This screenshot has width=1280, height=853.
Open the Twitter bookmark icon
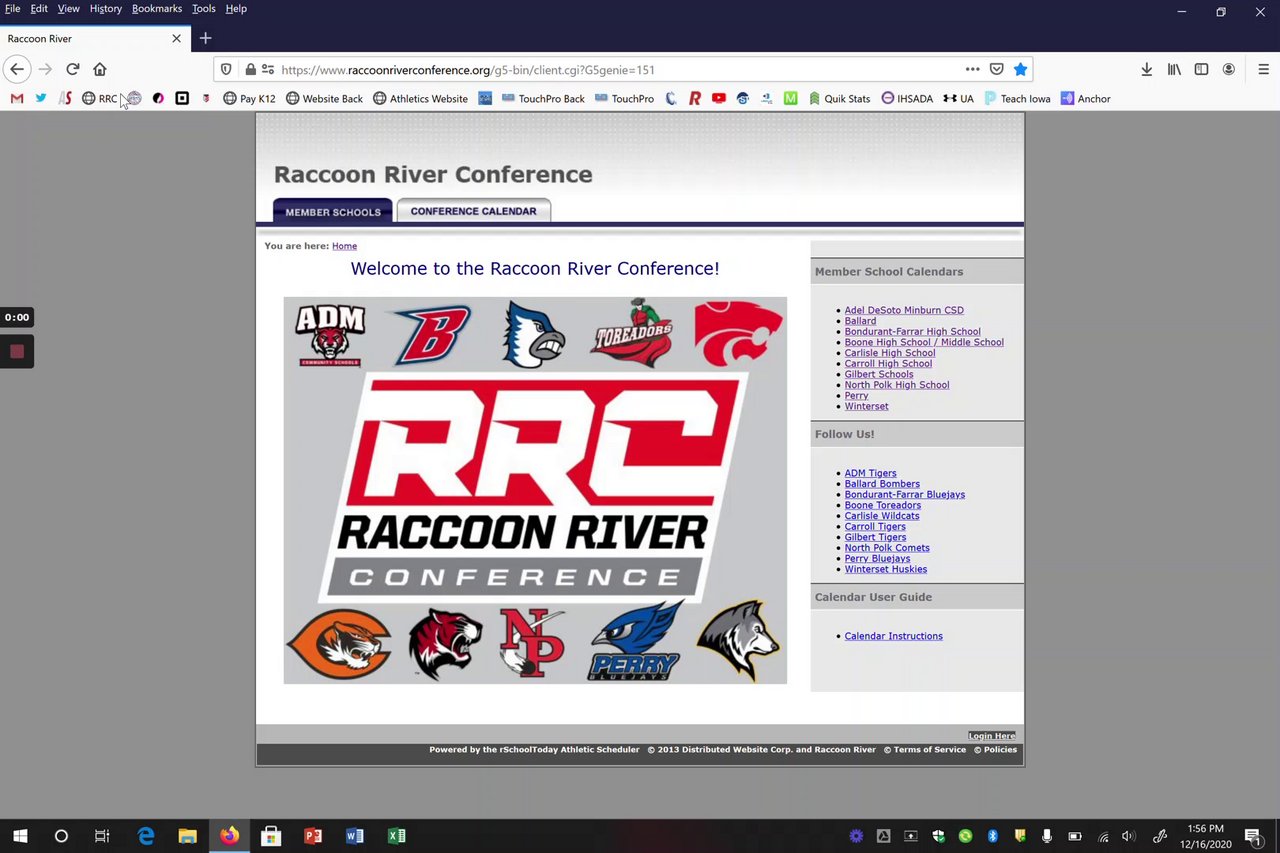click(41, 98)
